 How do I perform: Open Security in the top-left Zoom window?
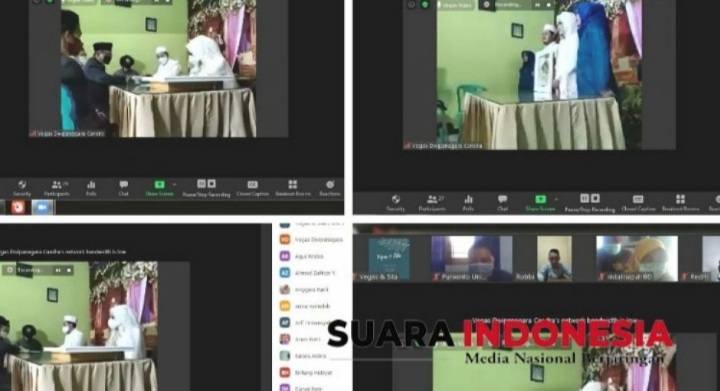(22, 188)
